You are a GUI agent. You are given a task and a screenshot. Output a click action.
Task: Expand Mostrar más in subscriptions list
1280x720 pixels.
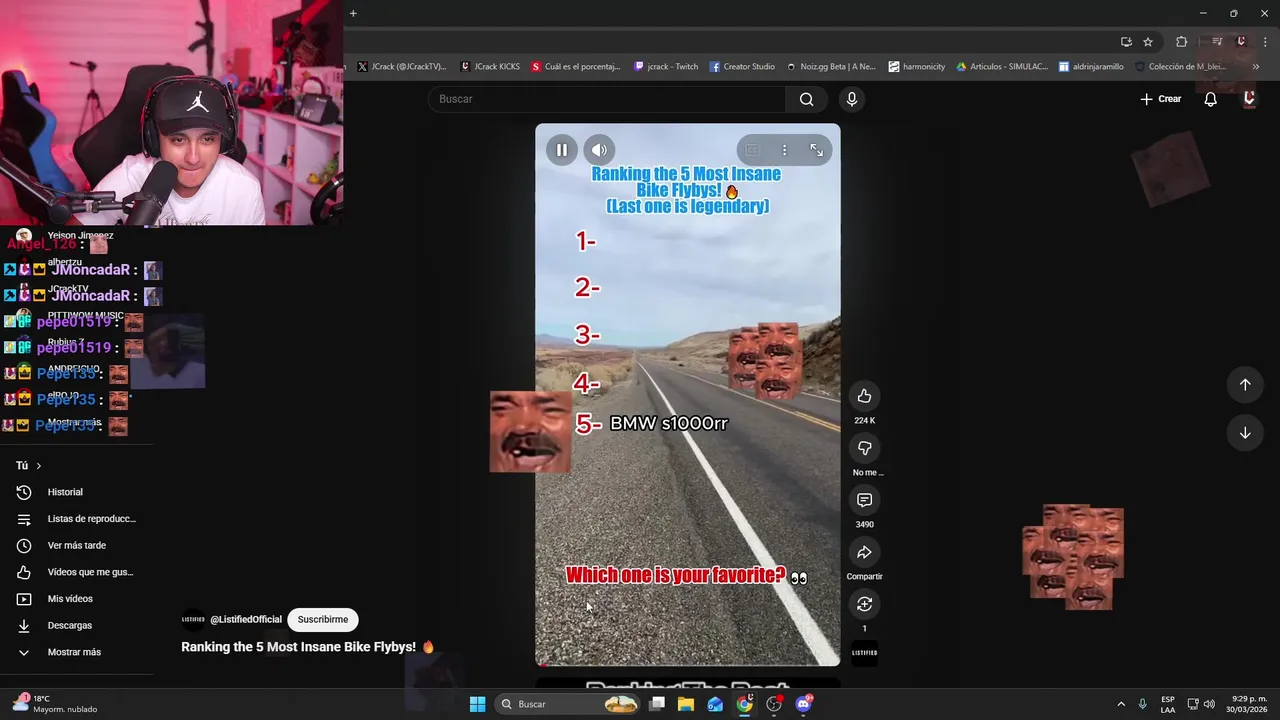click(x=74, y=422)
